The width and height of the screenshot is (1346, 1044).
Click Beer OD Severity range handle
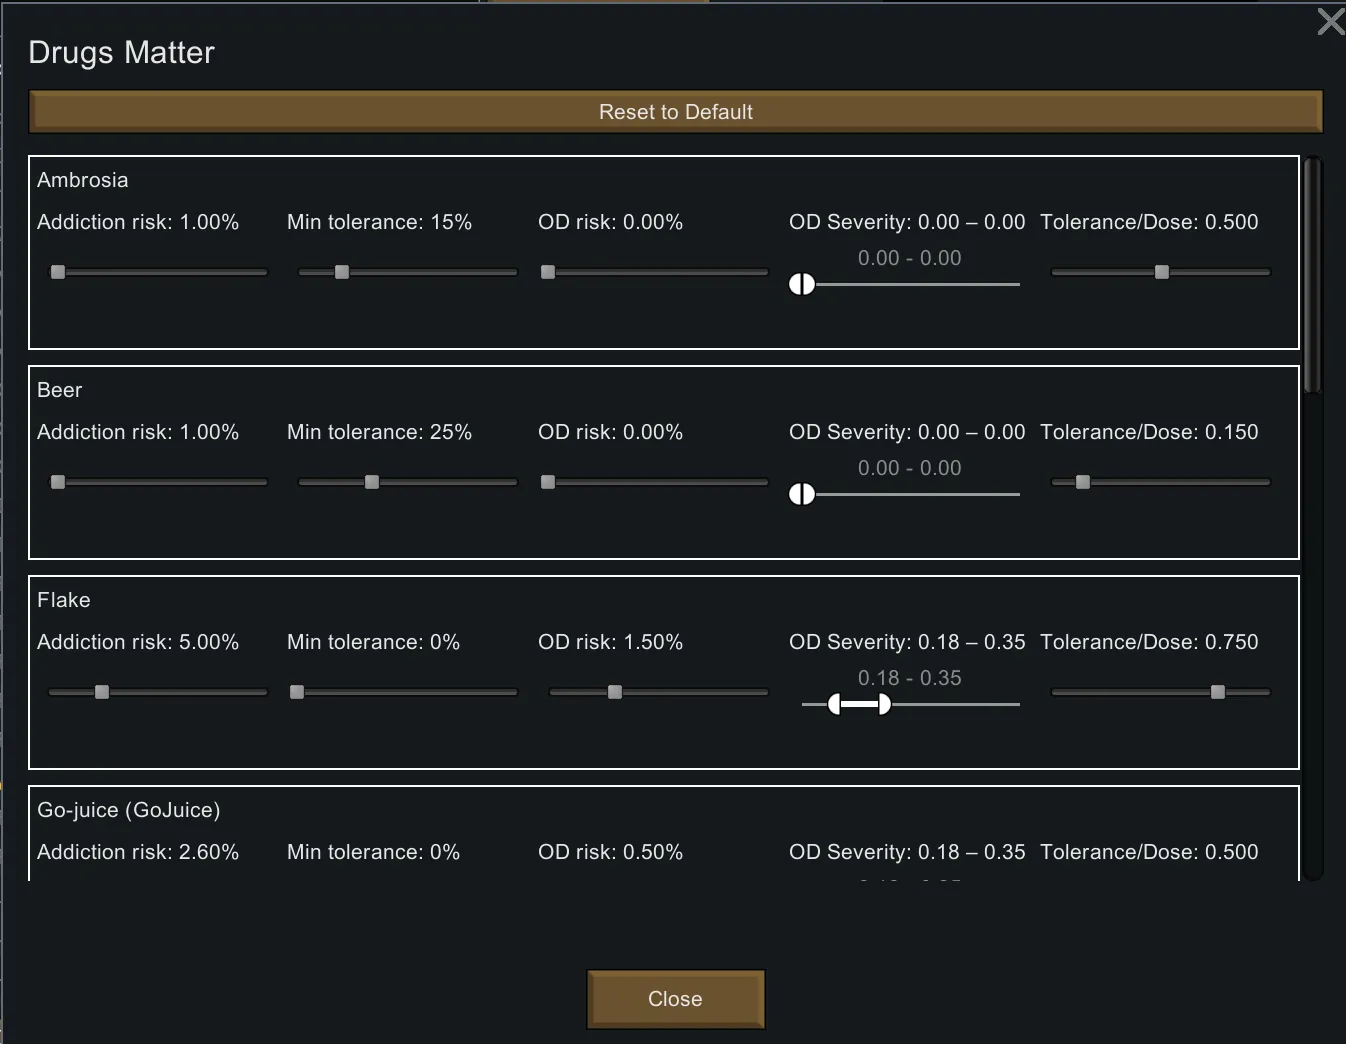pyautogui.click(x=802, y=495)
